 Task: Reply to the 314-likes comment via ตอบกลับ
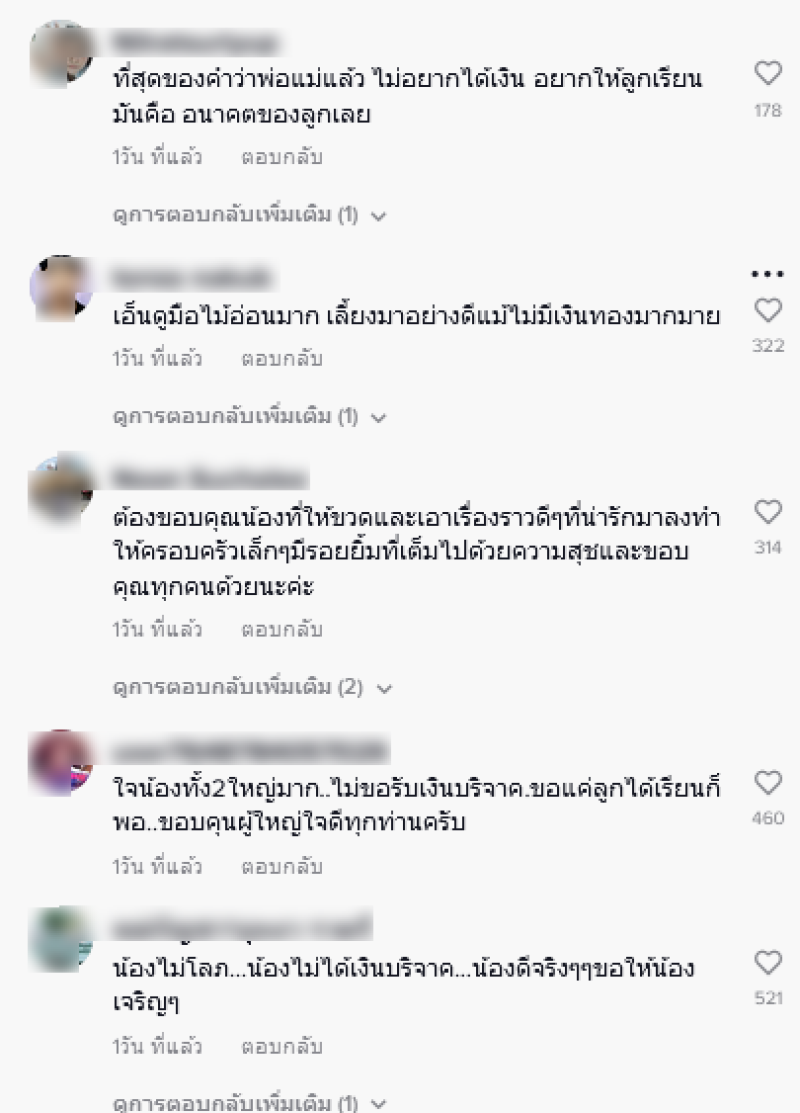point(282,630)
